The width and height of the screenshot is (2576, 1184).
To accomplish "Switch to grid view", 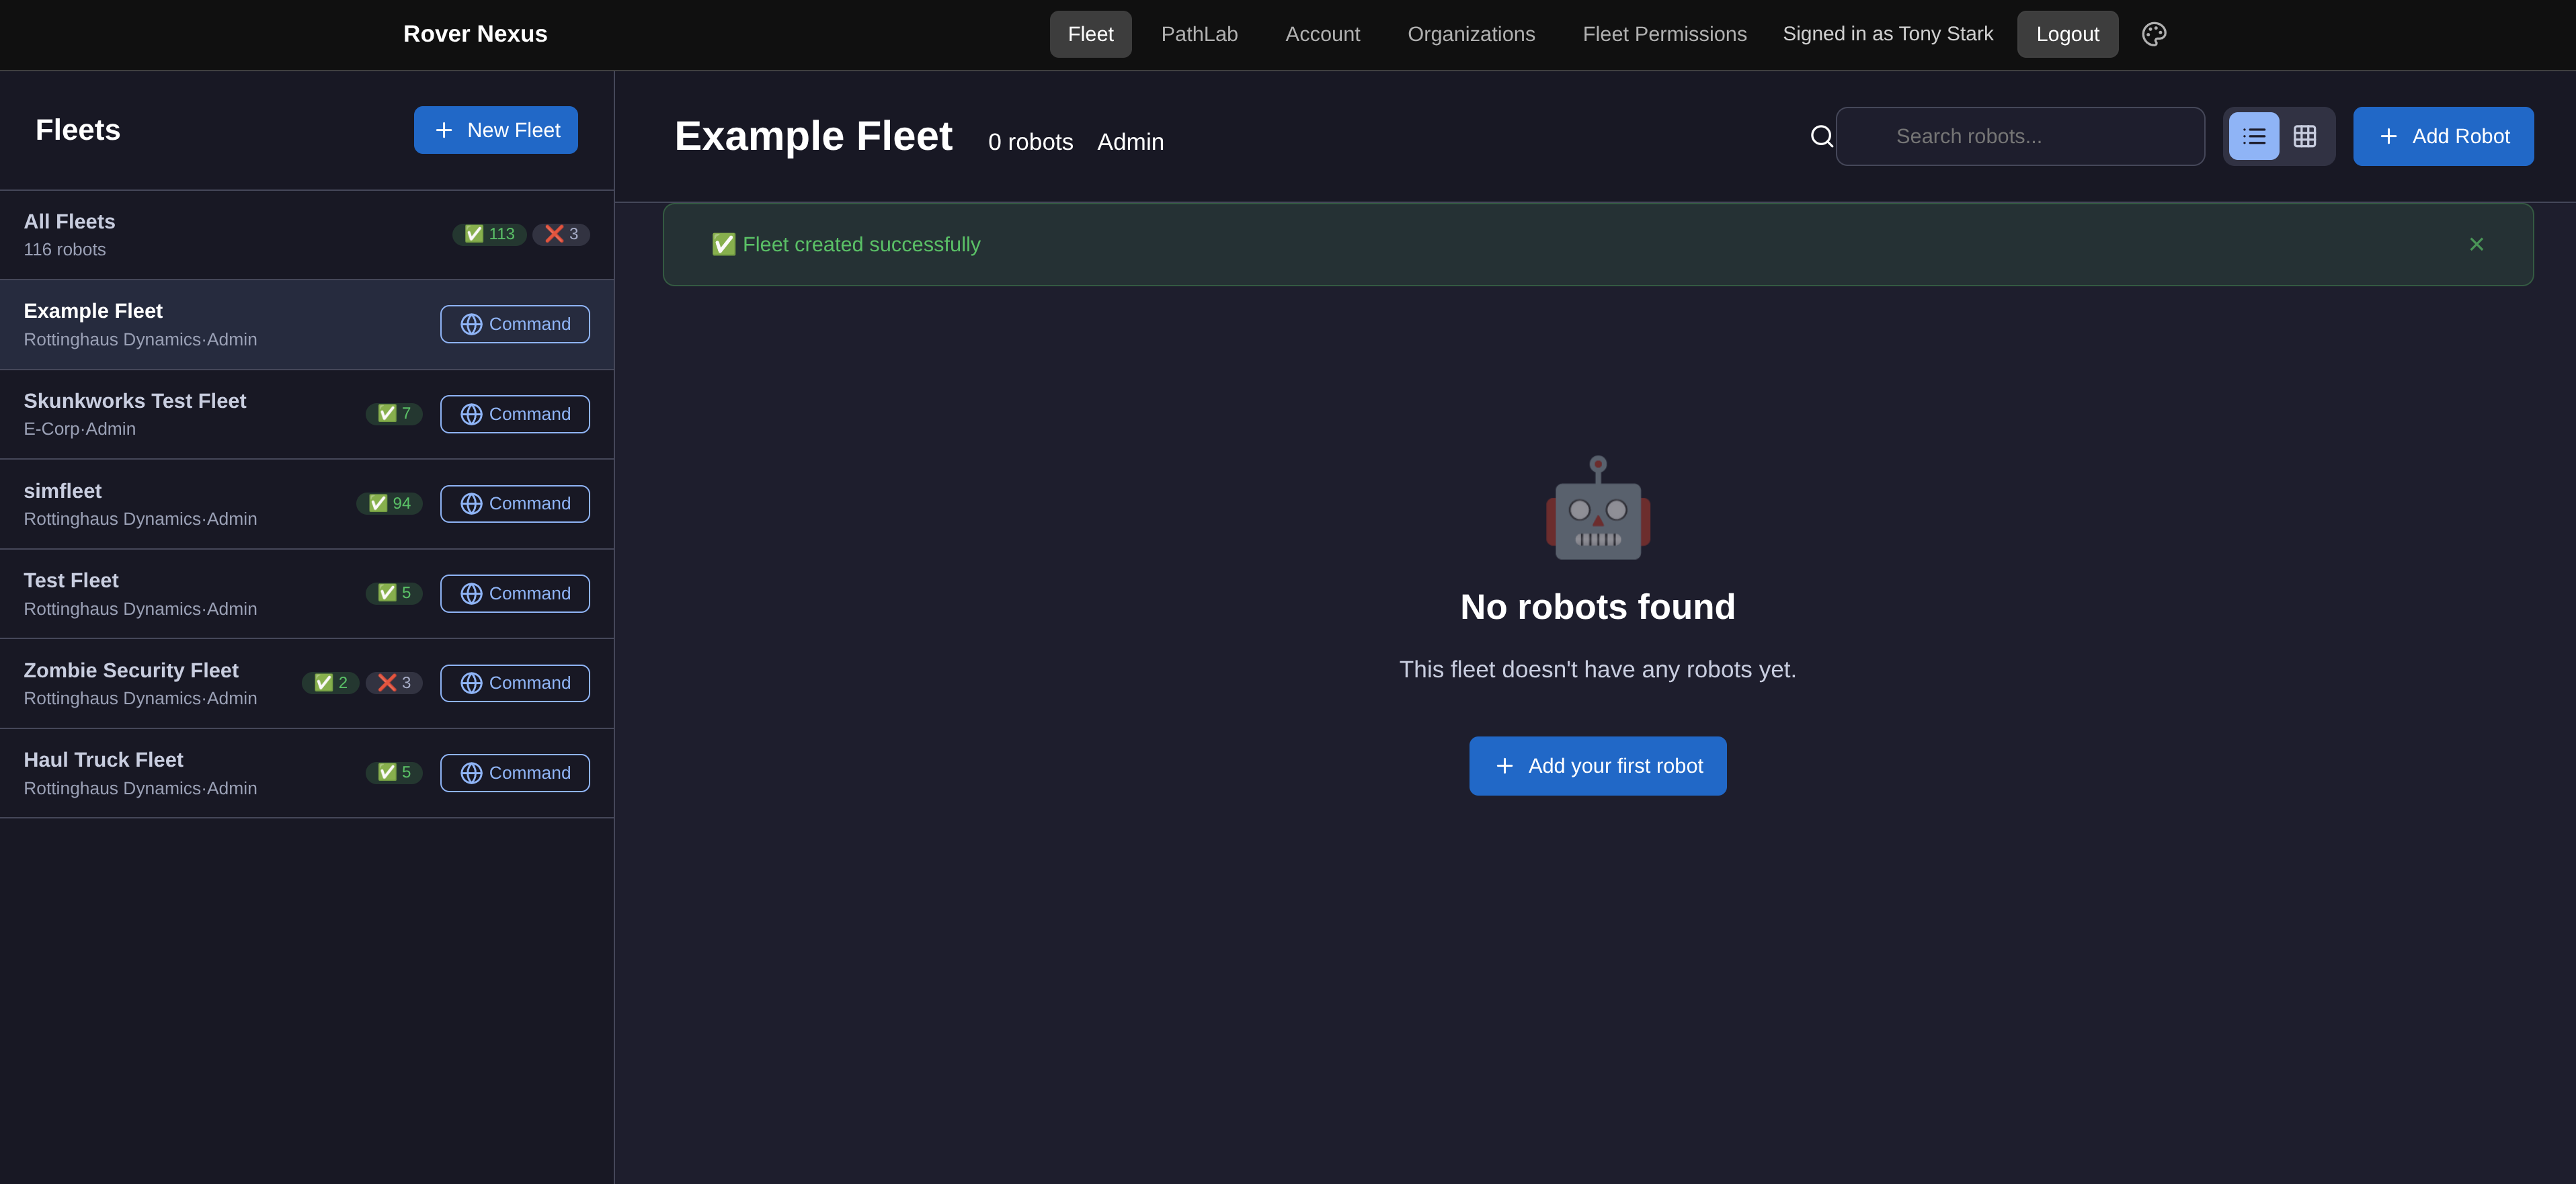I will (x=2304, y=136).
